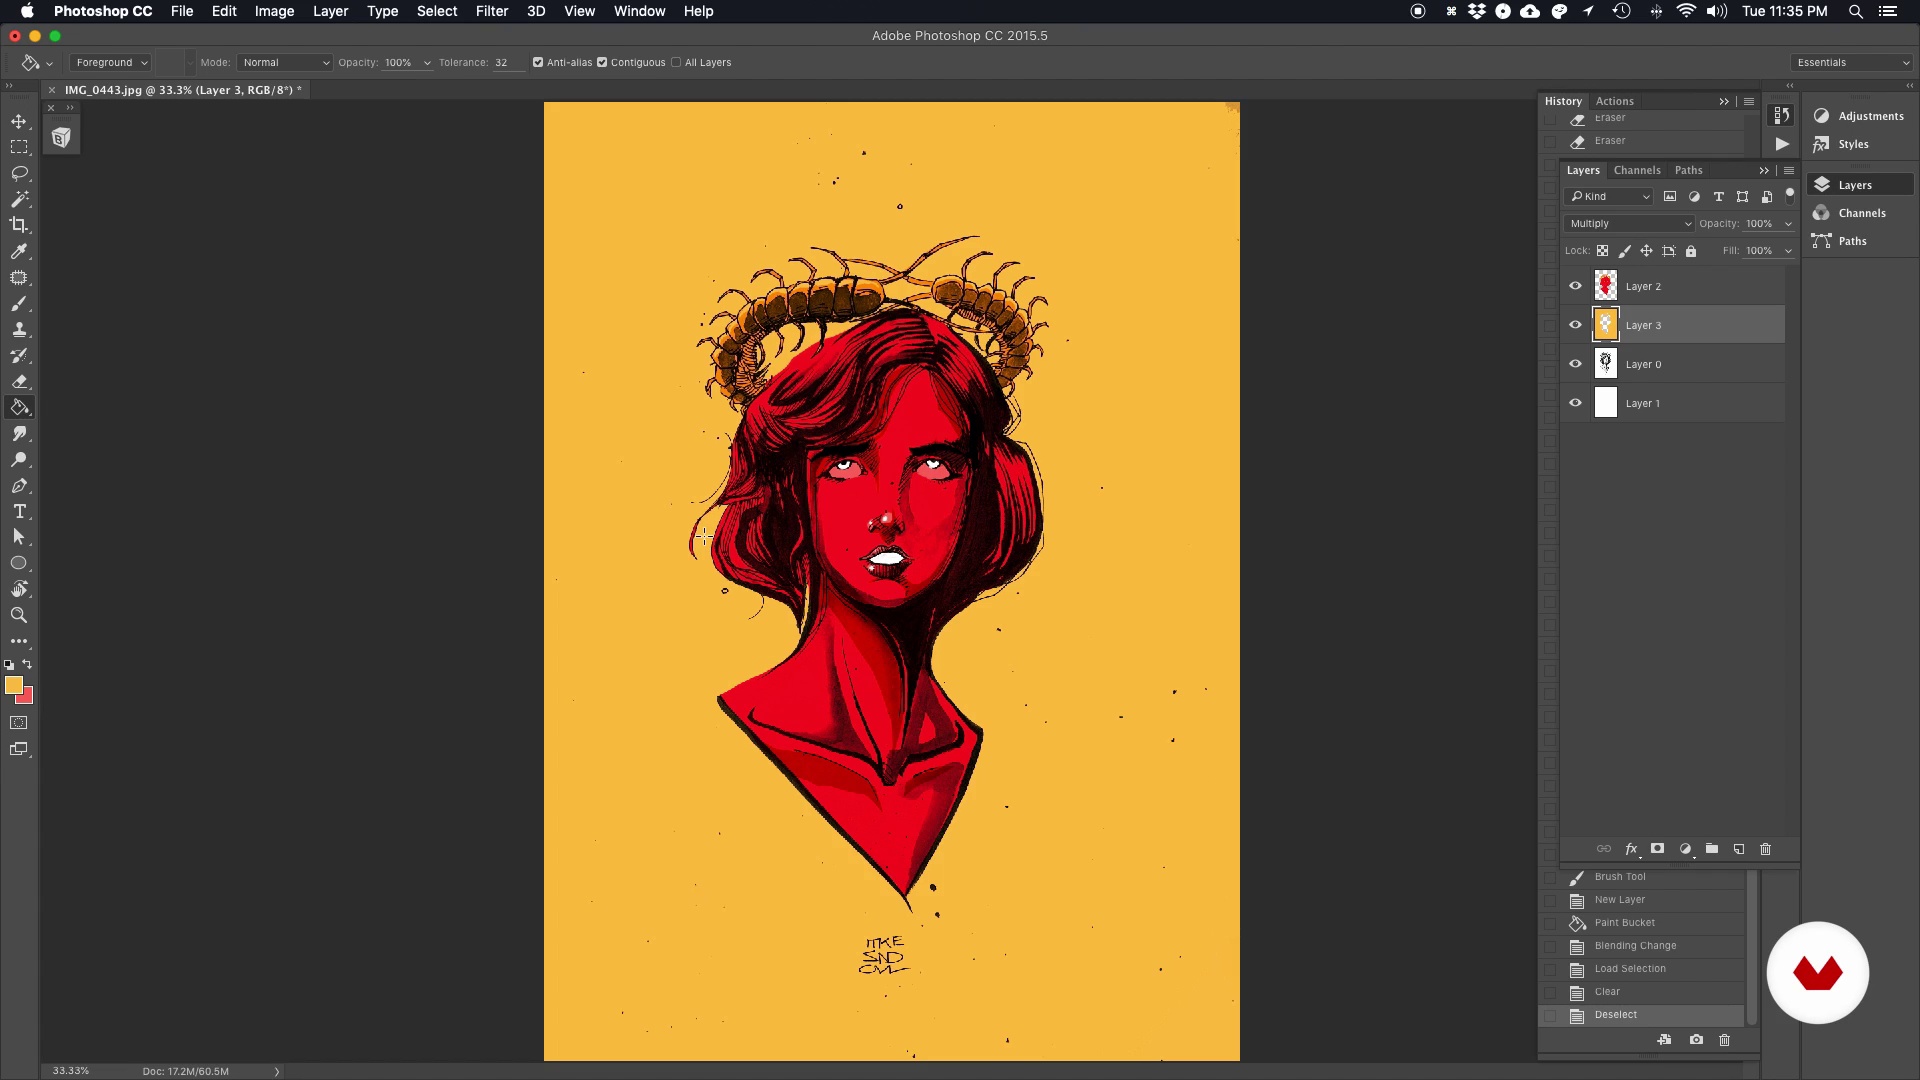Select the Layer 0 thumbnail
Image resolution: width=1920 pixels, height=1080 pixels.
pyautogui.click(x=1606, y=364)
